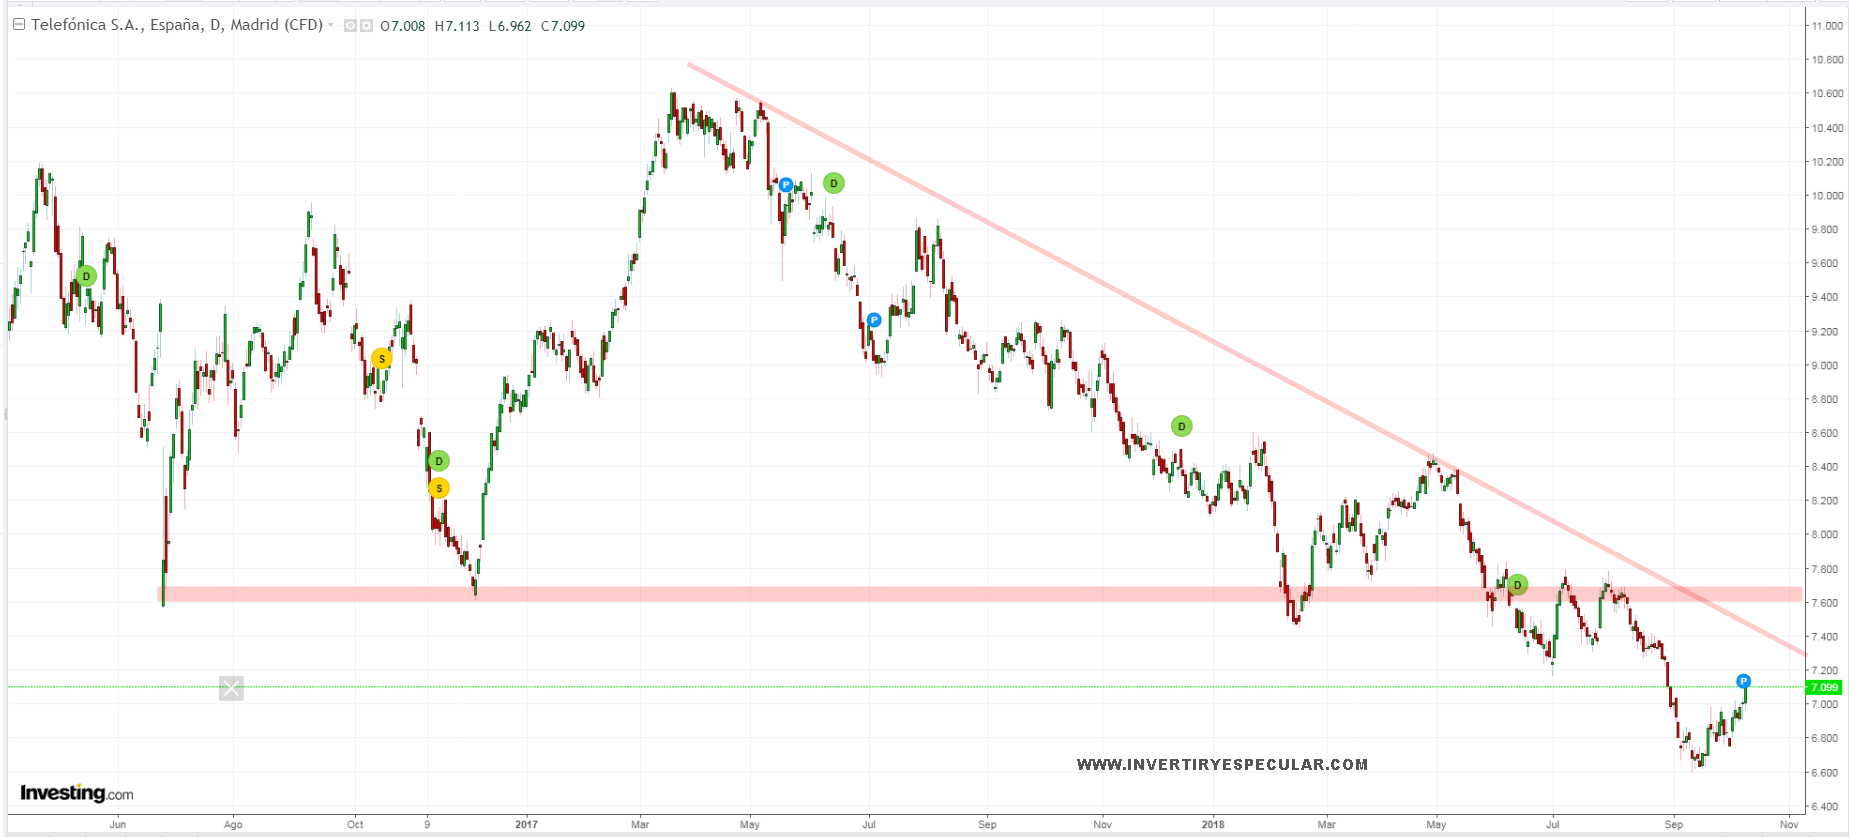Click green D marker near December 2017
This screenshot has height=837, width=1849.
coord(1181,426)
